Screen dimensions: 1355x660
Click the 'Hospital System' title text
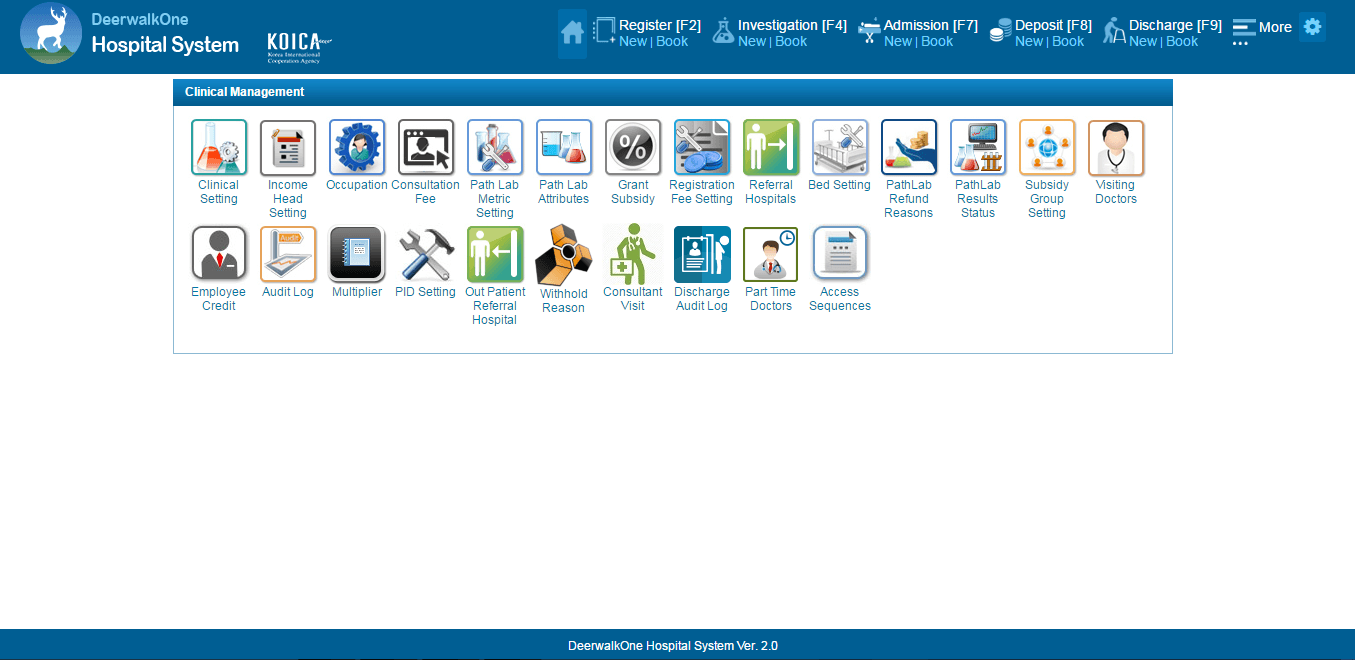[x=165, y=45]
